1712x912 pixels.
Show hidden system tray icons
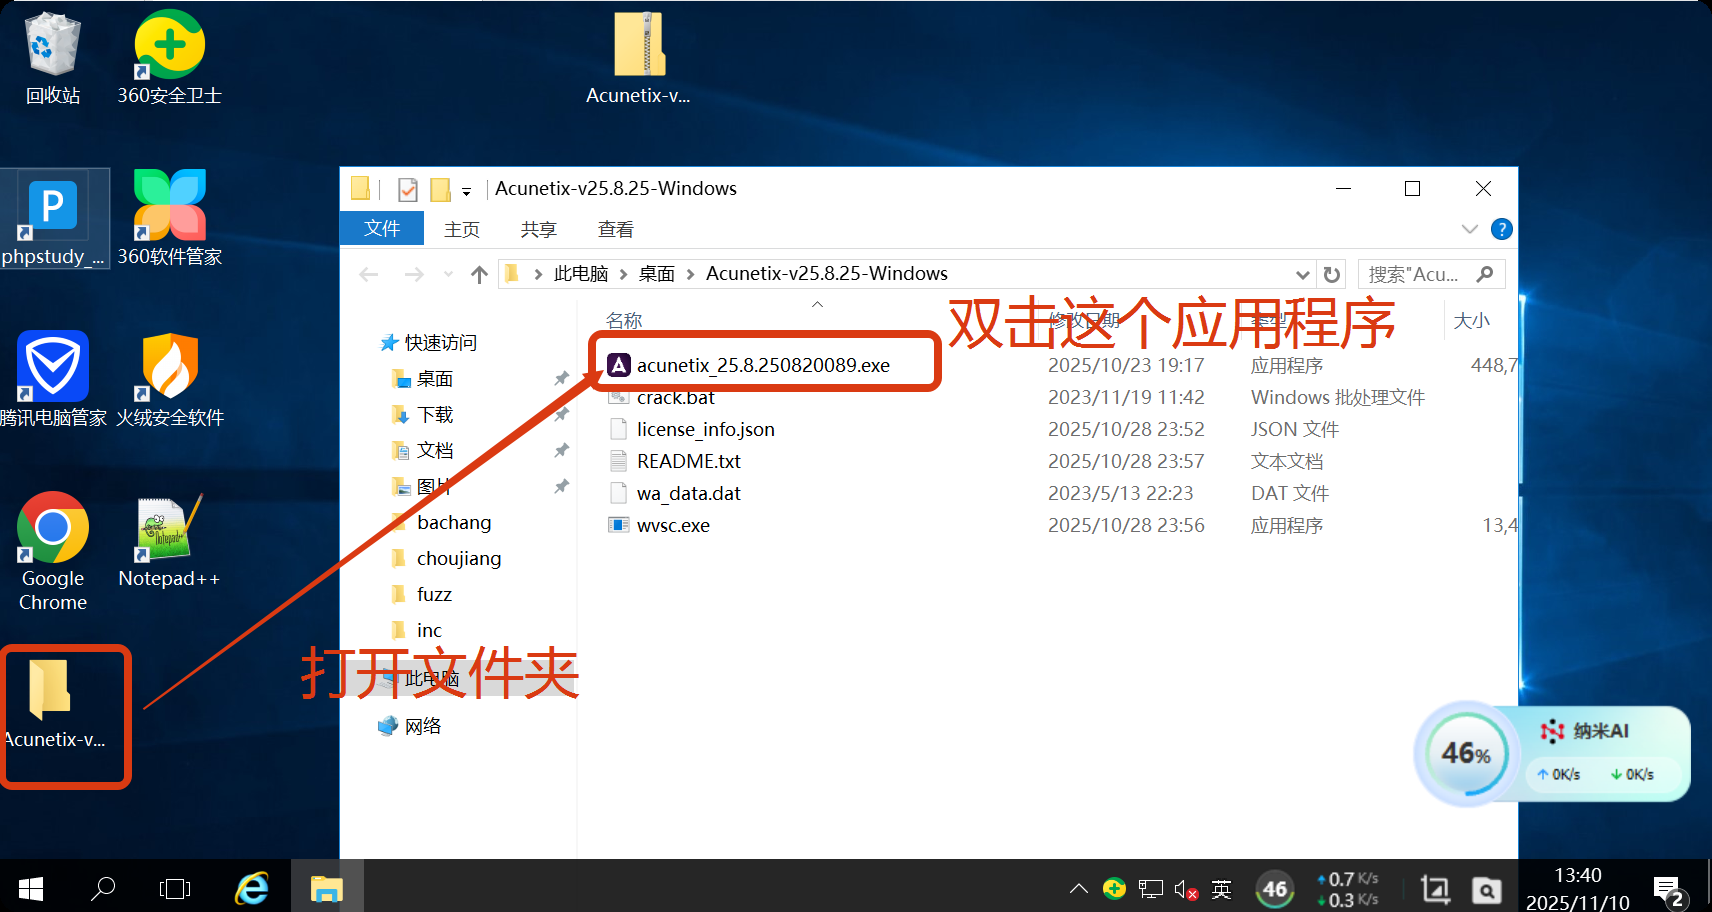pyautogui.click(x=1078, y=888)
